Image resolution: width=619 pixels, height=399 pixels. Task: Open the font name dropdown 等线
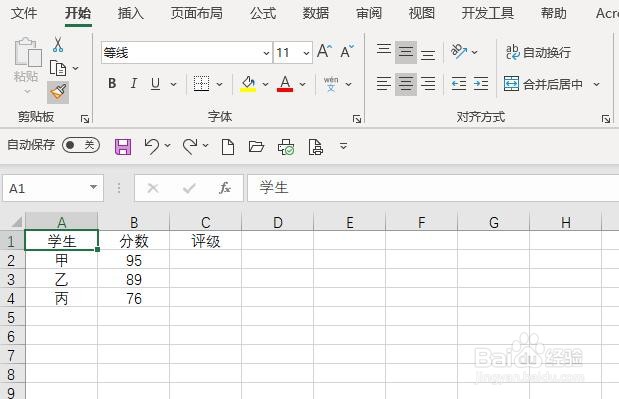(266, 52)
